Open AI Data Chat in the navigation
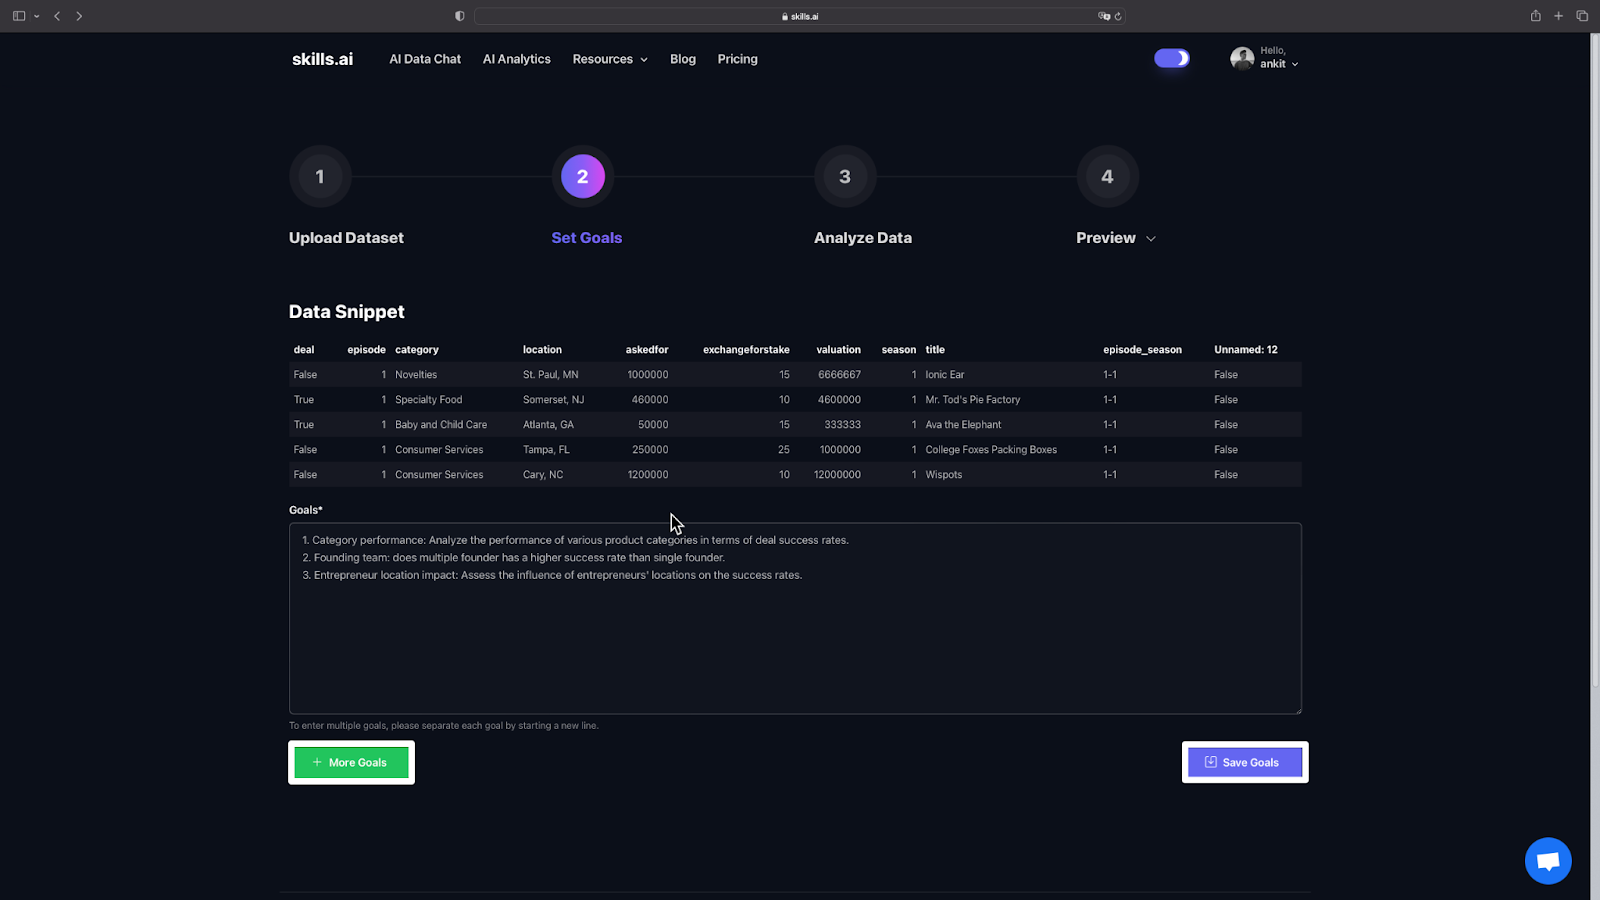 pyautogui.click(x=425, y=59)
